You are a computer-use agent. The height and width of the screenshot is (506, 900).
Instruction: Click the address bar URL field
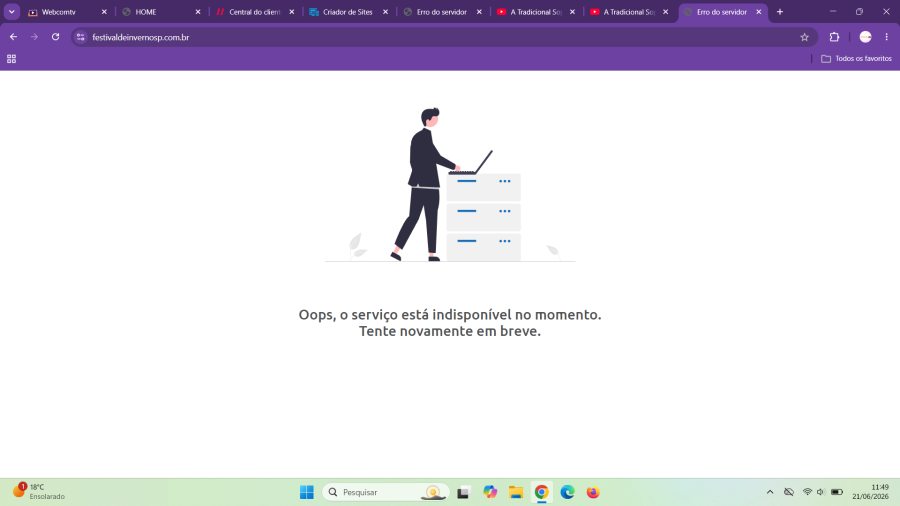point(442,37)
